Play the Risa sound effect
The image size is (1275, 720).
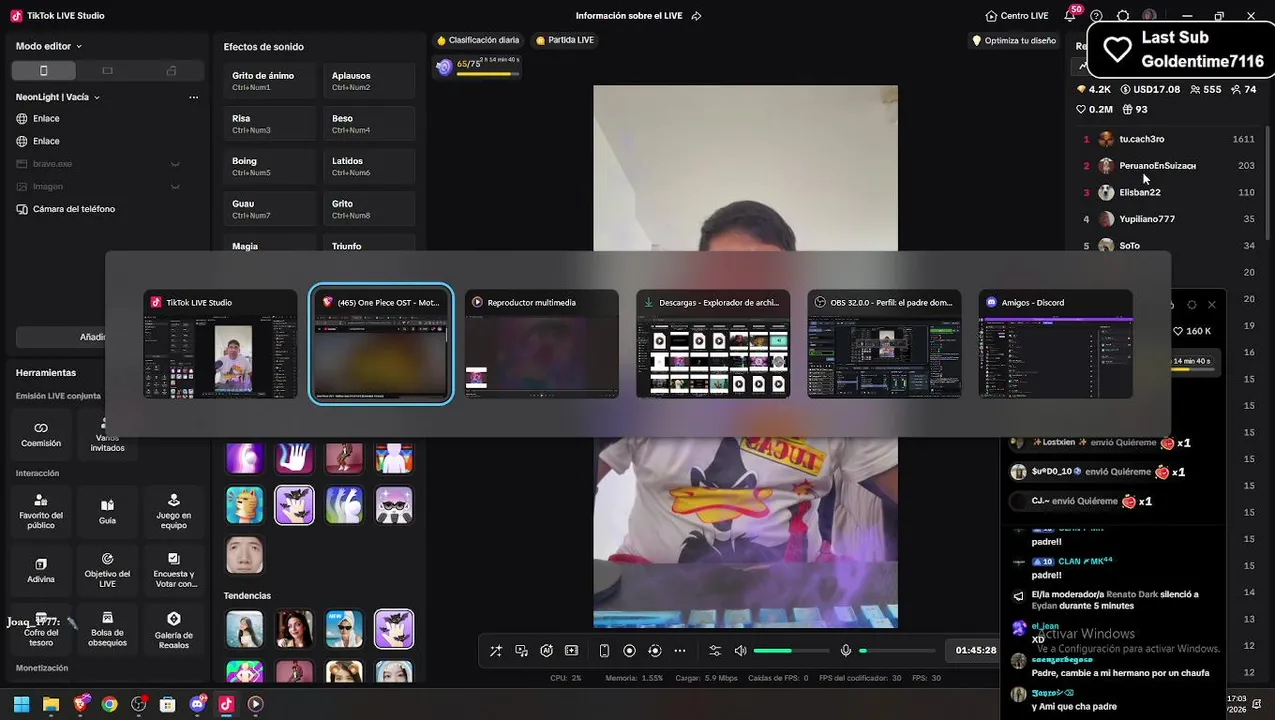pos(270,124)
